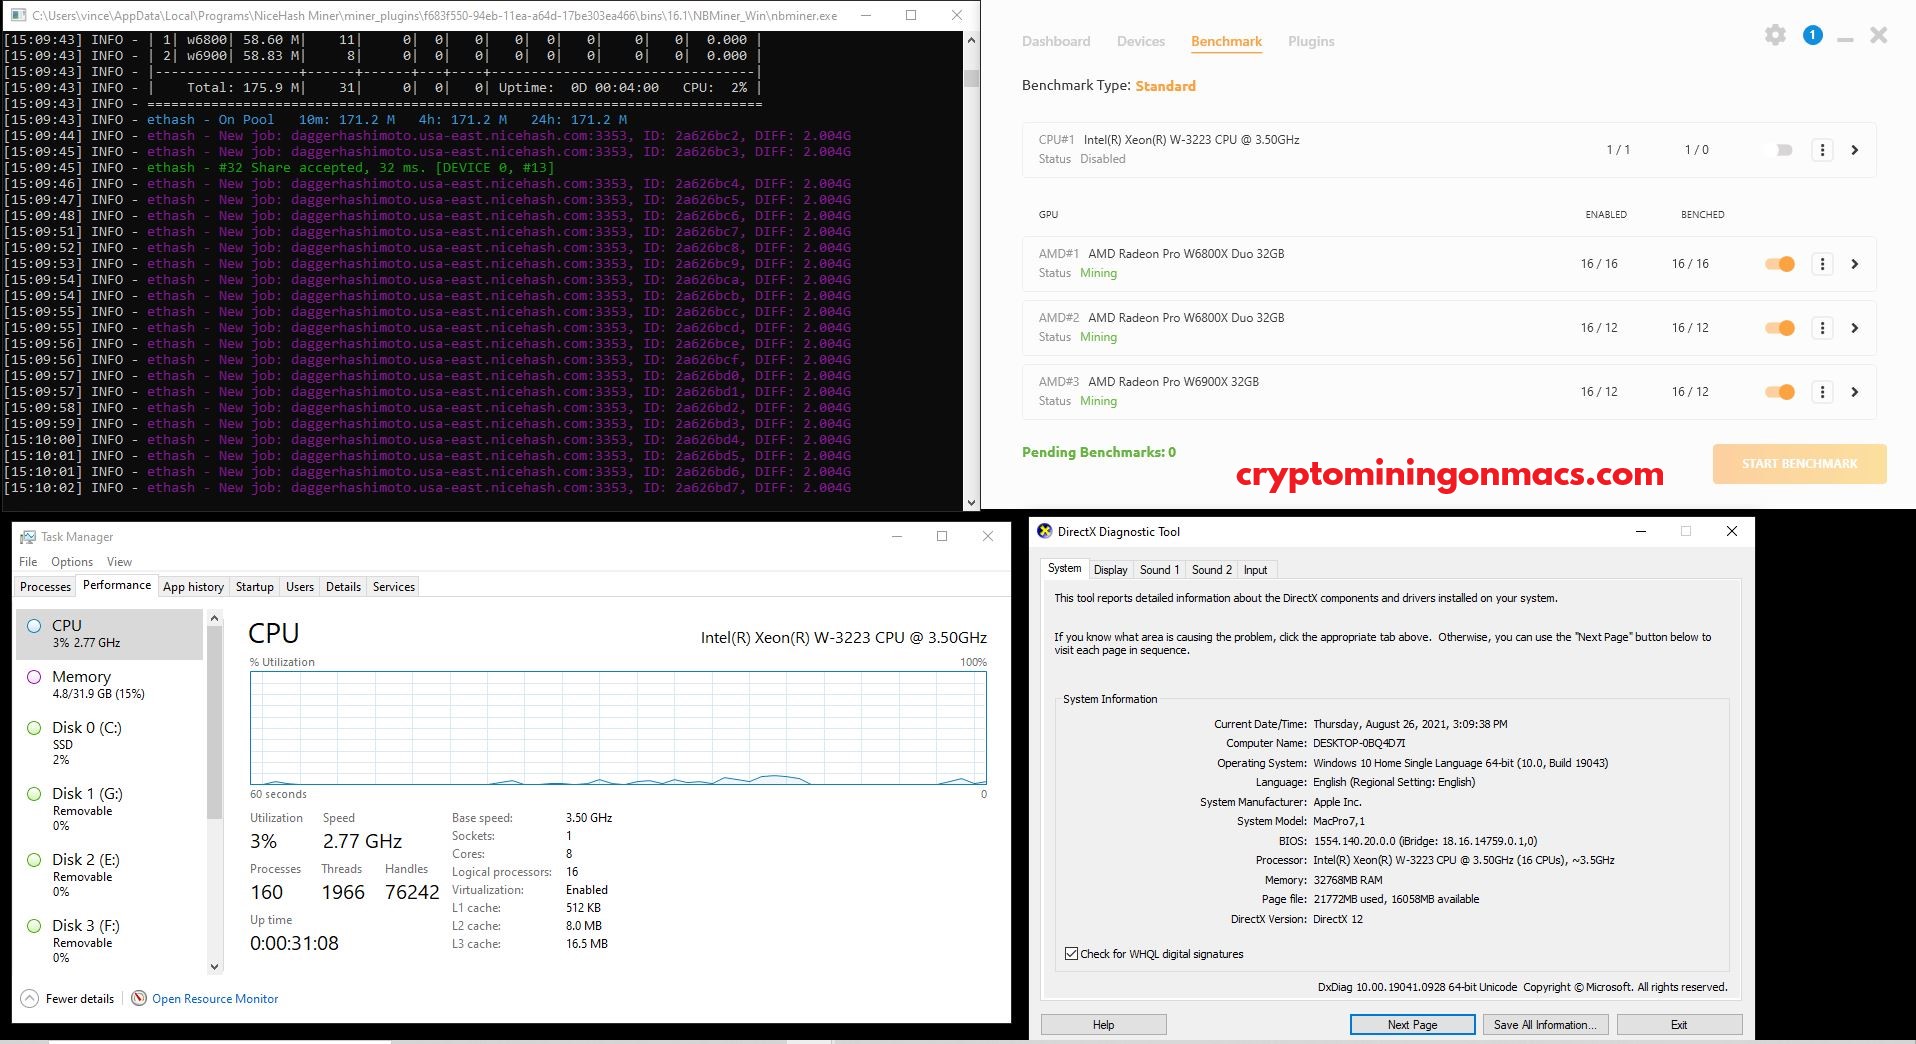Switch to DirectX Sound 1 tab
The image size is (1916, 1044).
click(x=1159, y=570)
